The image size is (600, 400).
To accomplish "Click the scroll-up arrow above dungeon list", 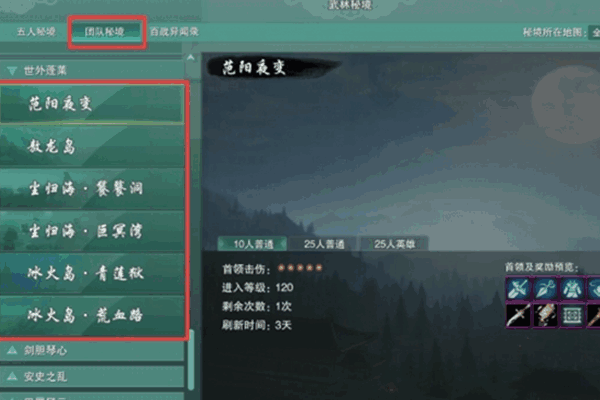I will pos(191,58).
